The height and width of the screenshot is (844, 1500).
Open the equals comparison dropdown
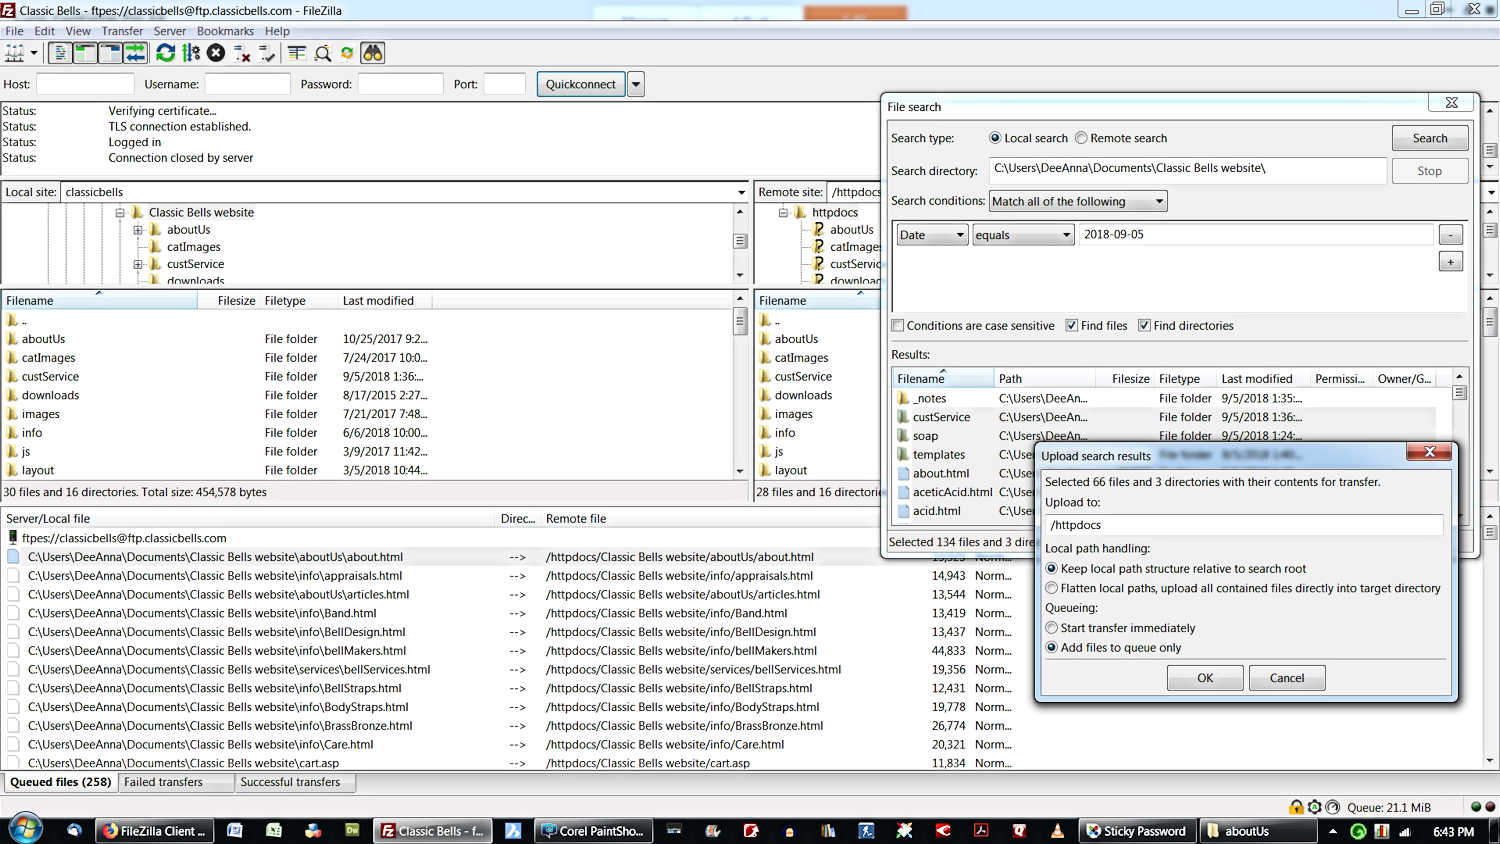point(1023,235)
